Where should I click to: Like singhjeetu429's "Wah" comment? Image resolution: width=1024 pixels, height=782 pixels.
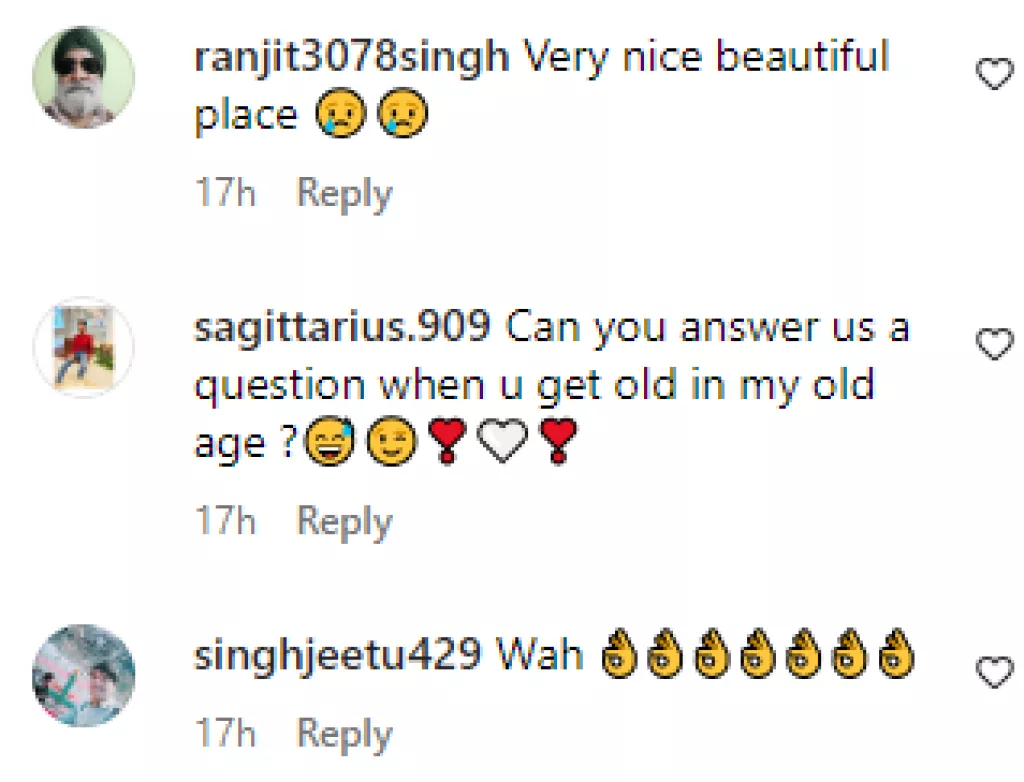pyautogui.click(x=993, y=673)
